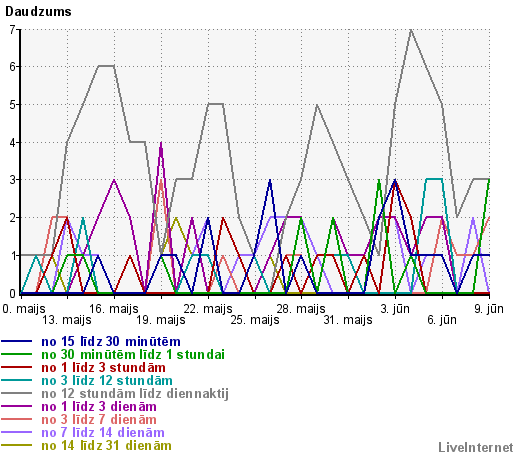The height and width of the screenshot is (457, 520).
Task: Click the '13. maijs' date label
Action: click(x=67, y=320)
